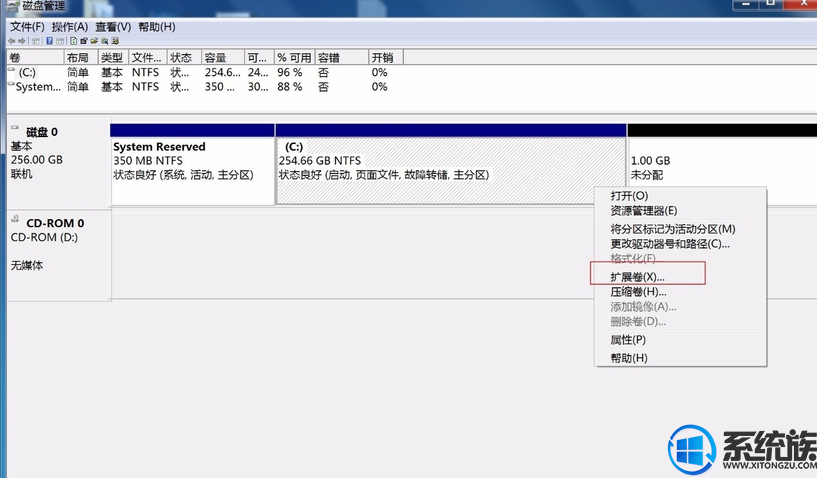This screenshot has width=817, height=478.
Task: Click the 88 % free cell
Action: coord(290,87)
